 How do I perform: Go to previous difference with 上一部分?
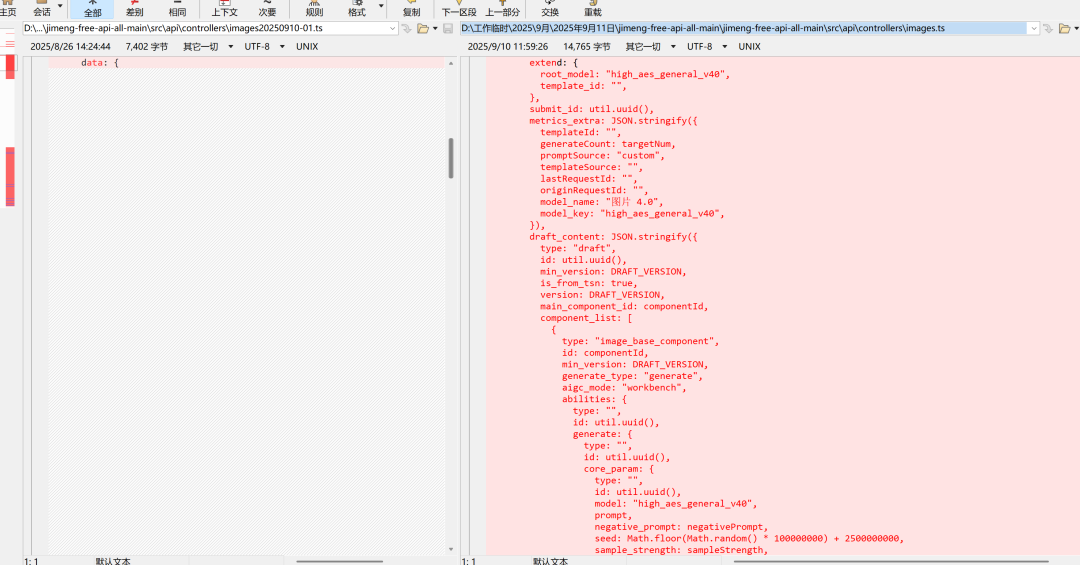pyautogui.click(x=503, y=10)
